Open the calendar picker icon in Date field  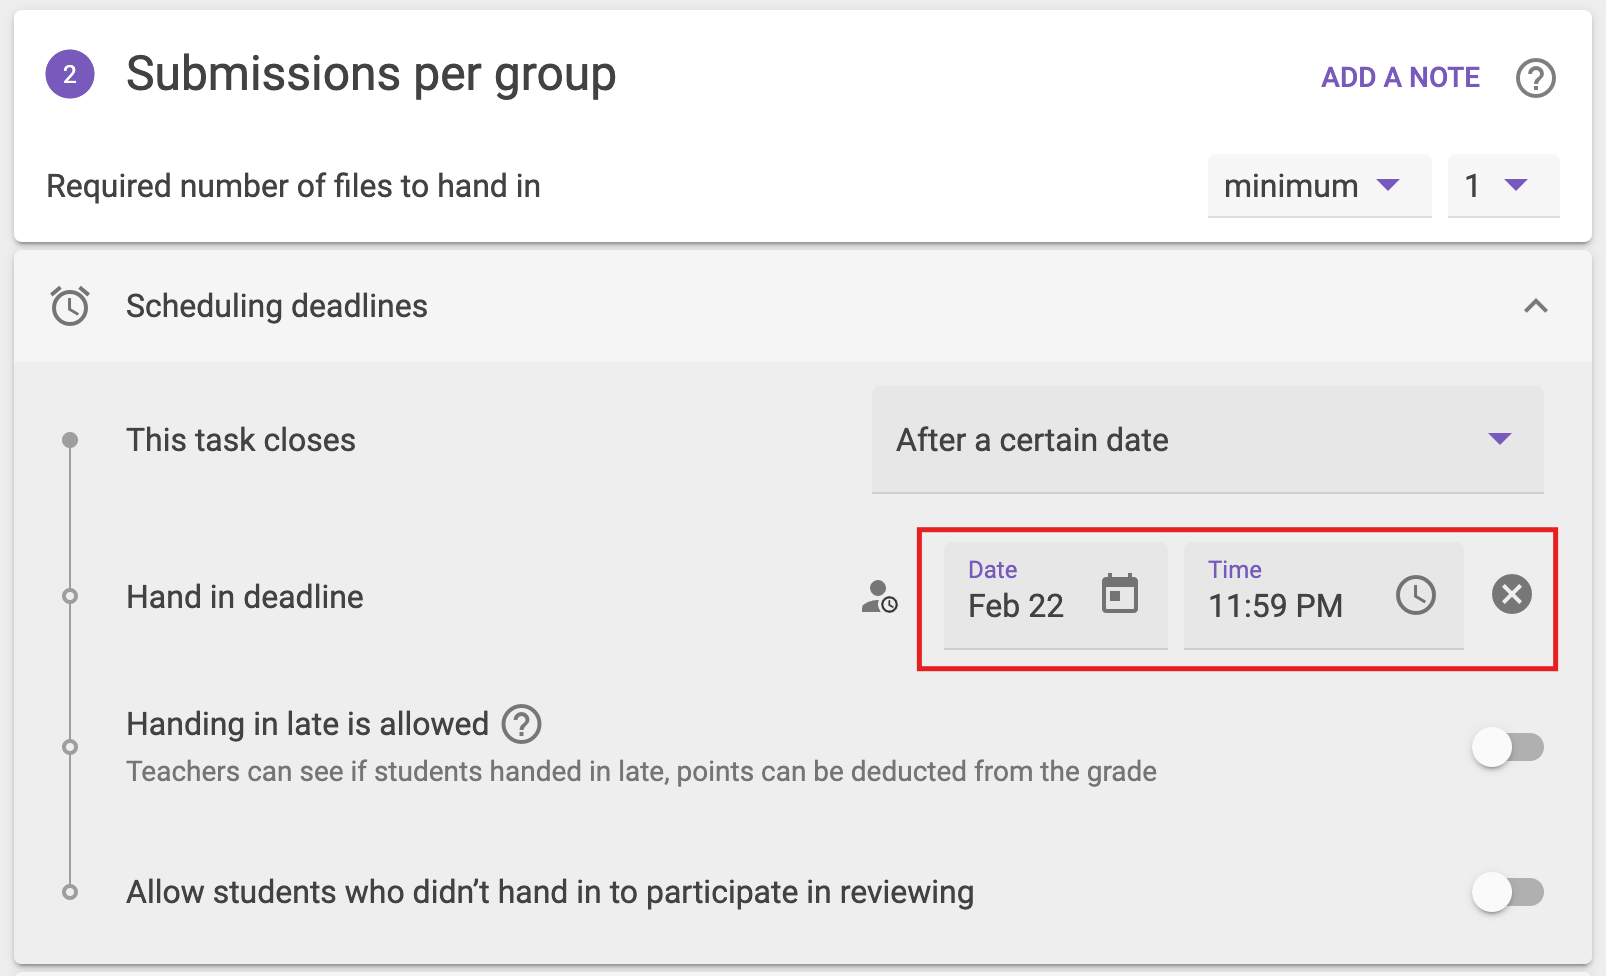[x=1119, y=594]
